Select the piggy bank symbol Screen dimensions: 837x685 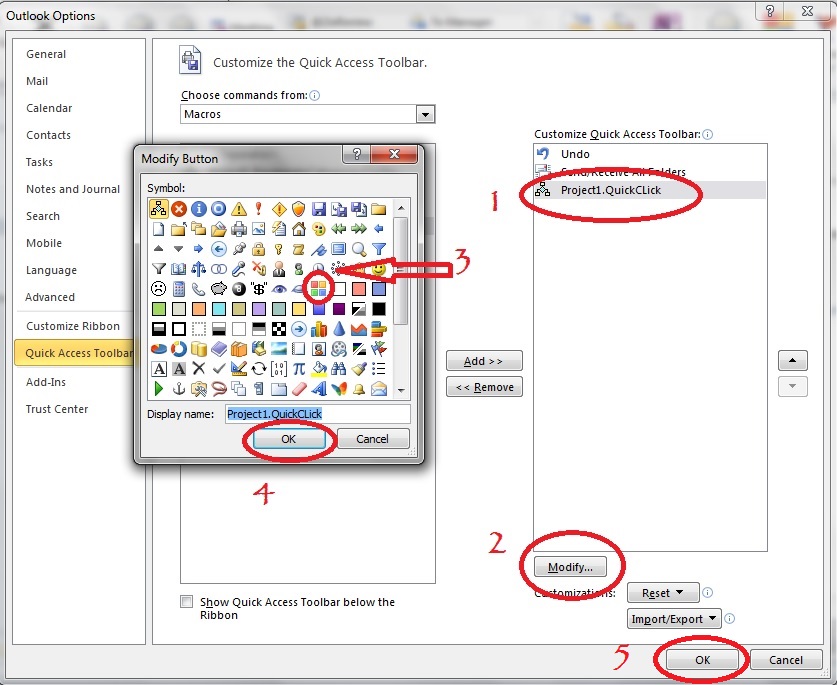tap(219, 288)
